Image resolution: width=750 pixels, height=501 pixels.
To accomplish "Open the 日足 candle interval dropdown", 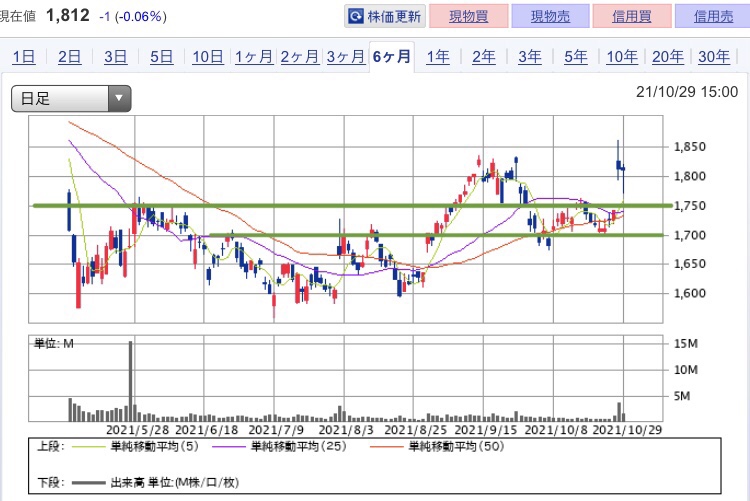I will [71, 99].
